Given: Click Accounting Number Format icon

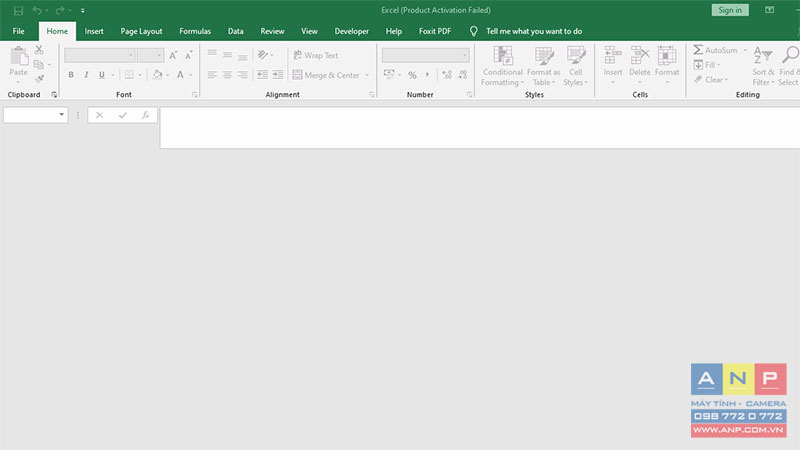Looking at the screenshot, I should pyautogui.click(x=389, y=74).
